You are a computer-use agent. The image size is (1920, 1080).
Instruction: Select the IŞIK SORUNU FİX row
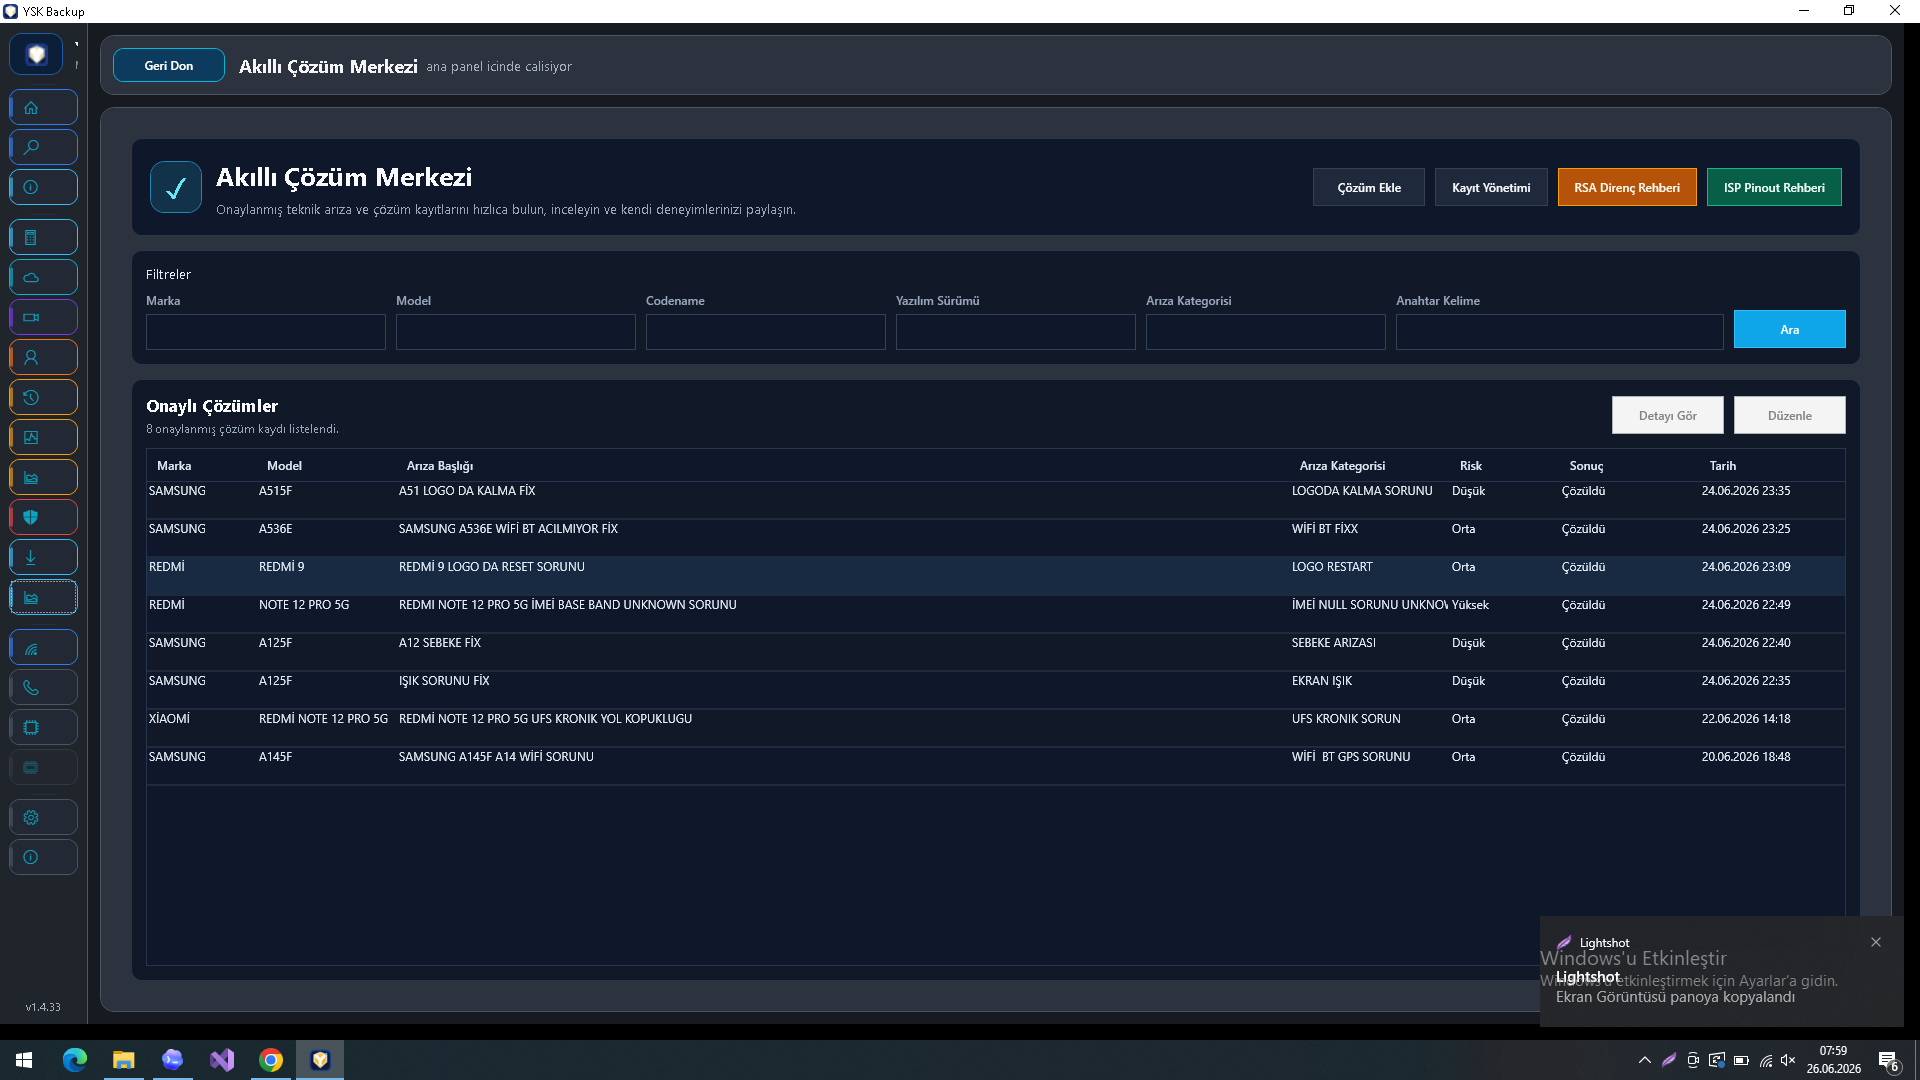click(996, 690)
